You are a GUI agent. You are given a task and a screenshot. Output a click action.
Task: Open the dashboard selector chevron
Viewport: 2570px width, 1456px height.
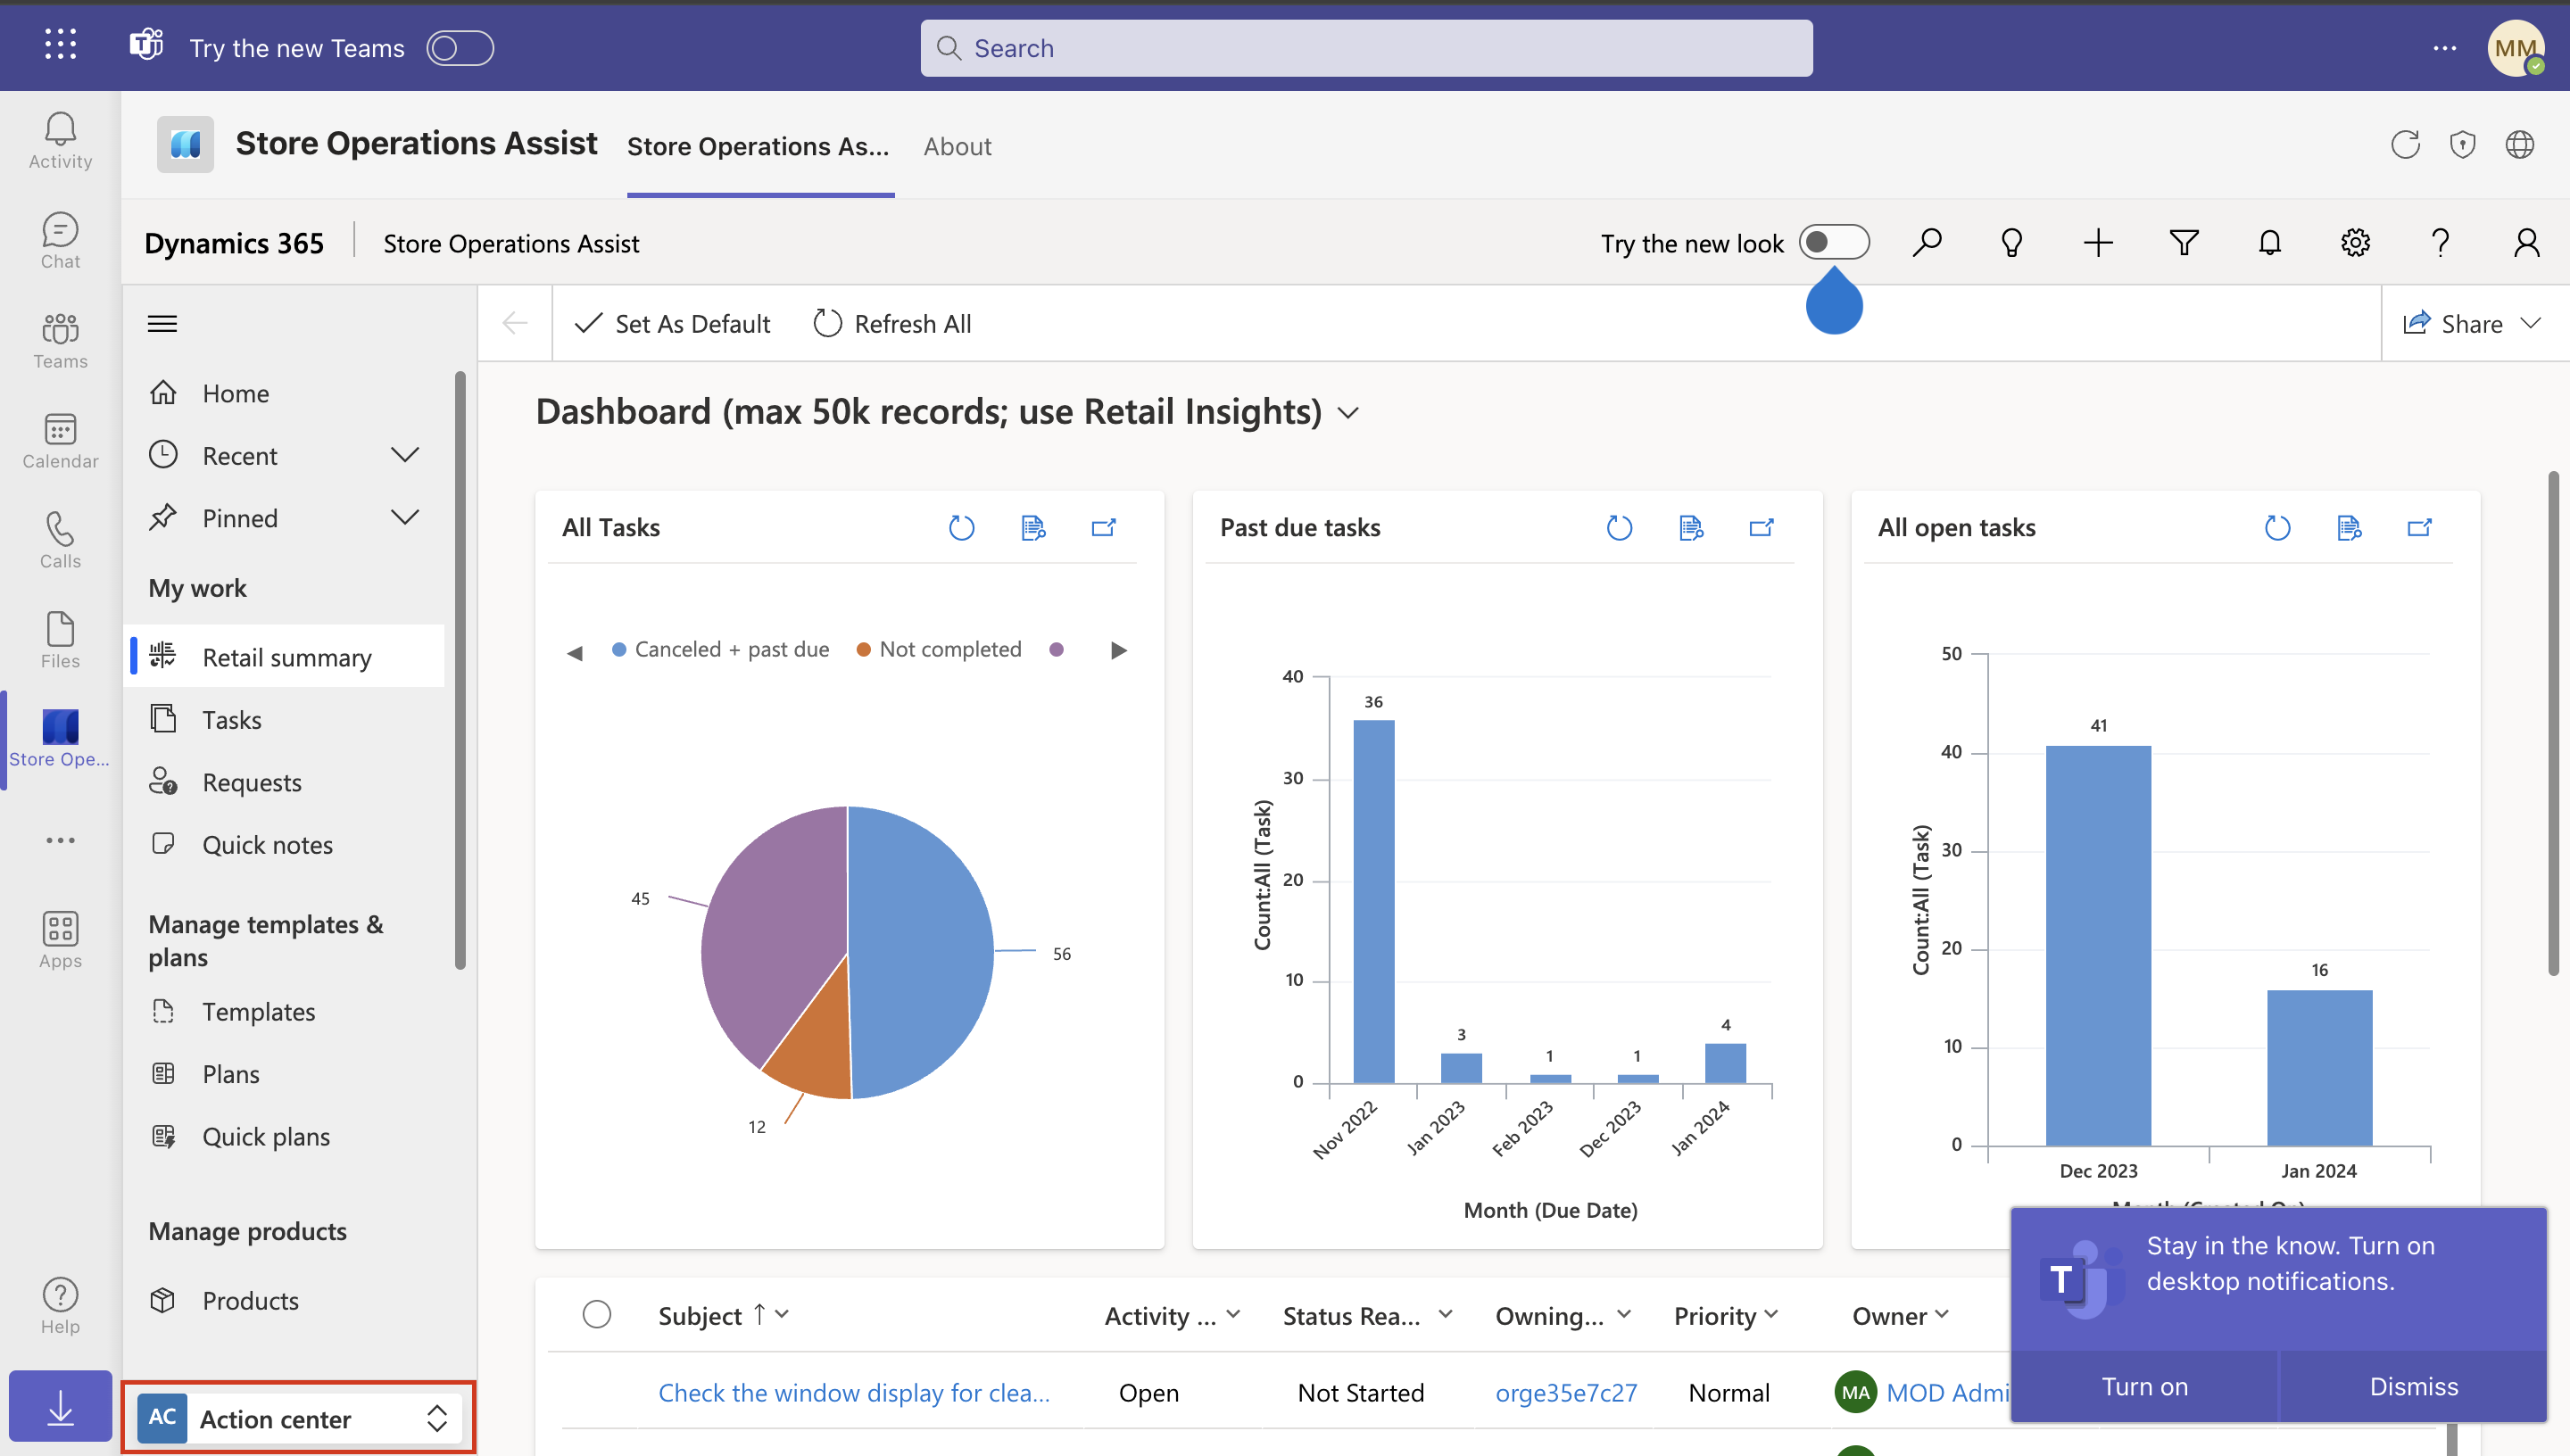coord(1348,413)
